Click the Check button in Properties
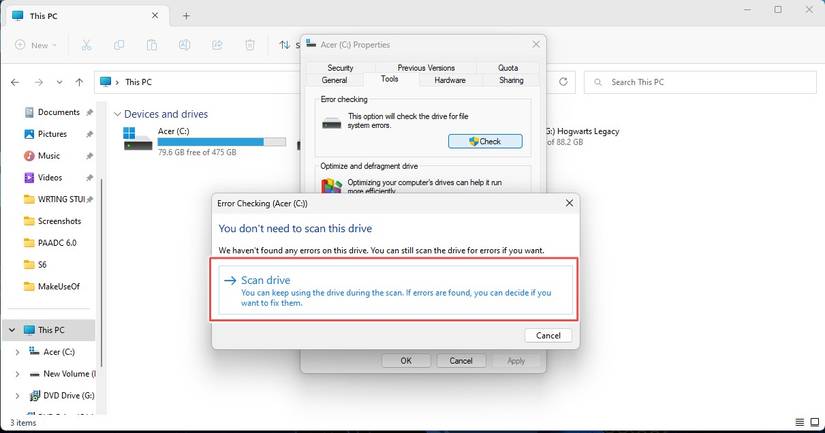 pos(485,141)
